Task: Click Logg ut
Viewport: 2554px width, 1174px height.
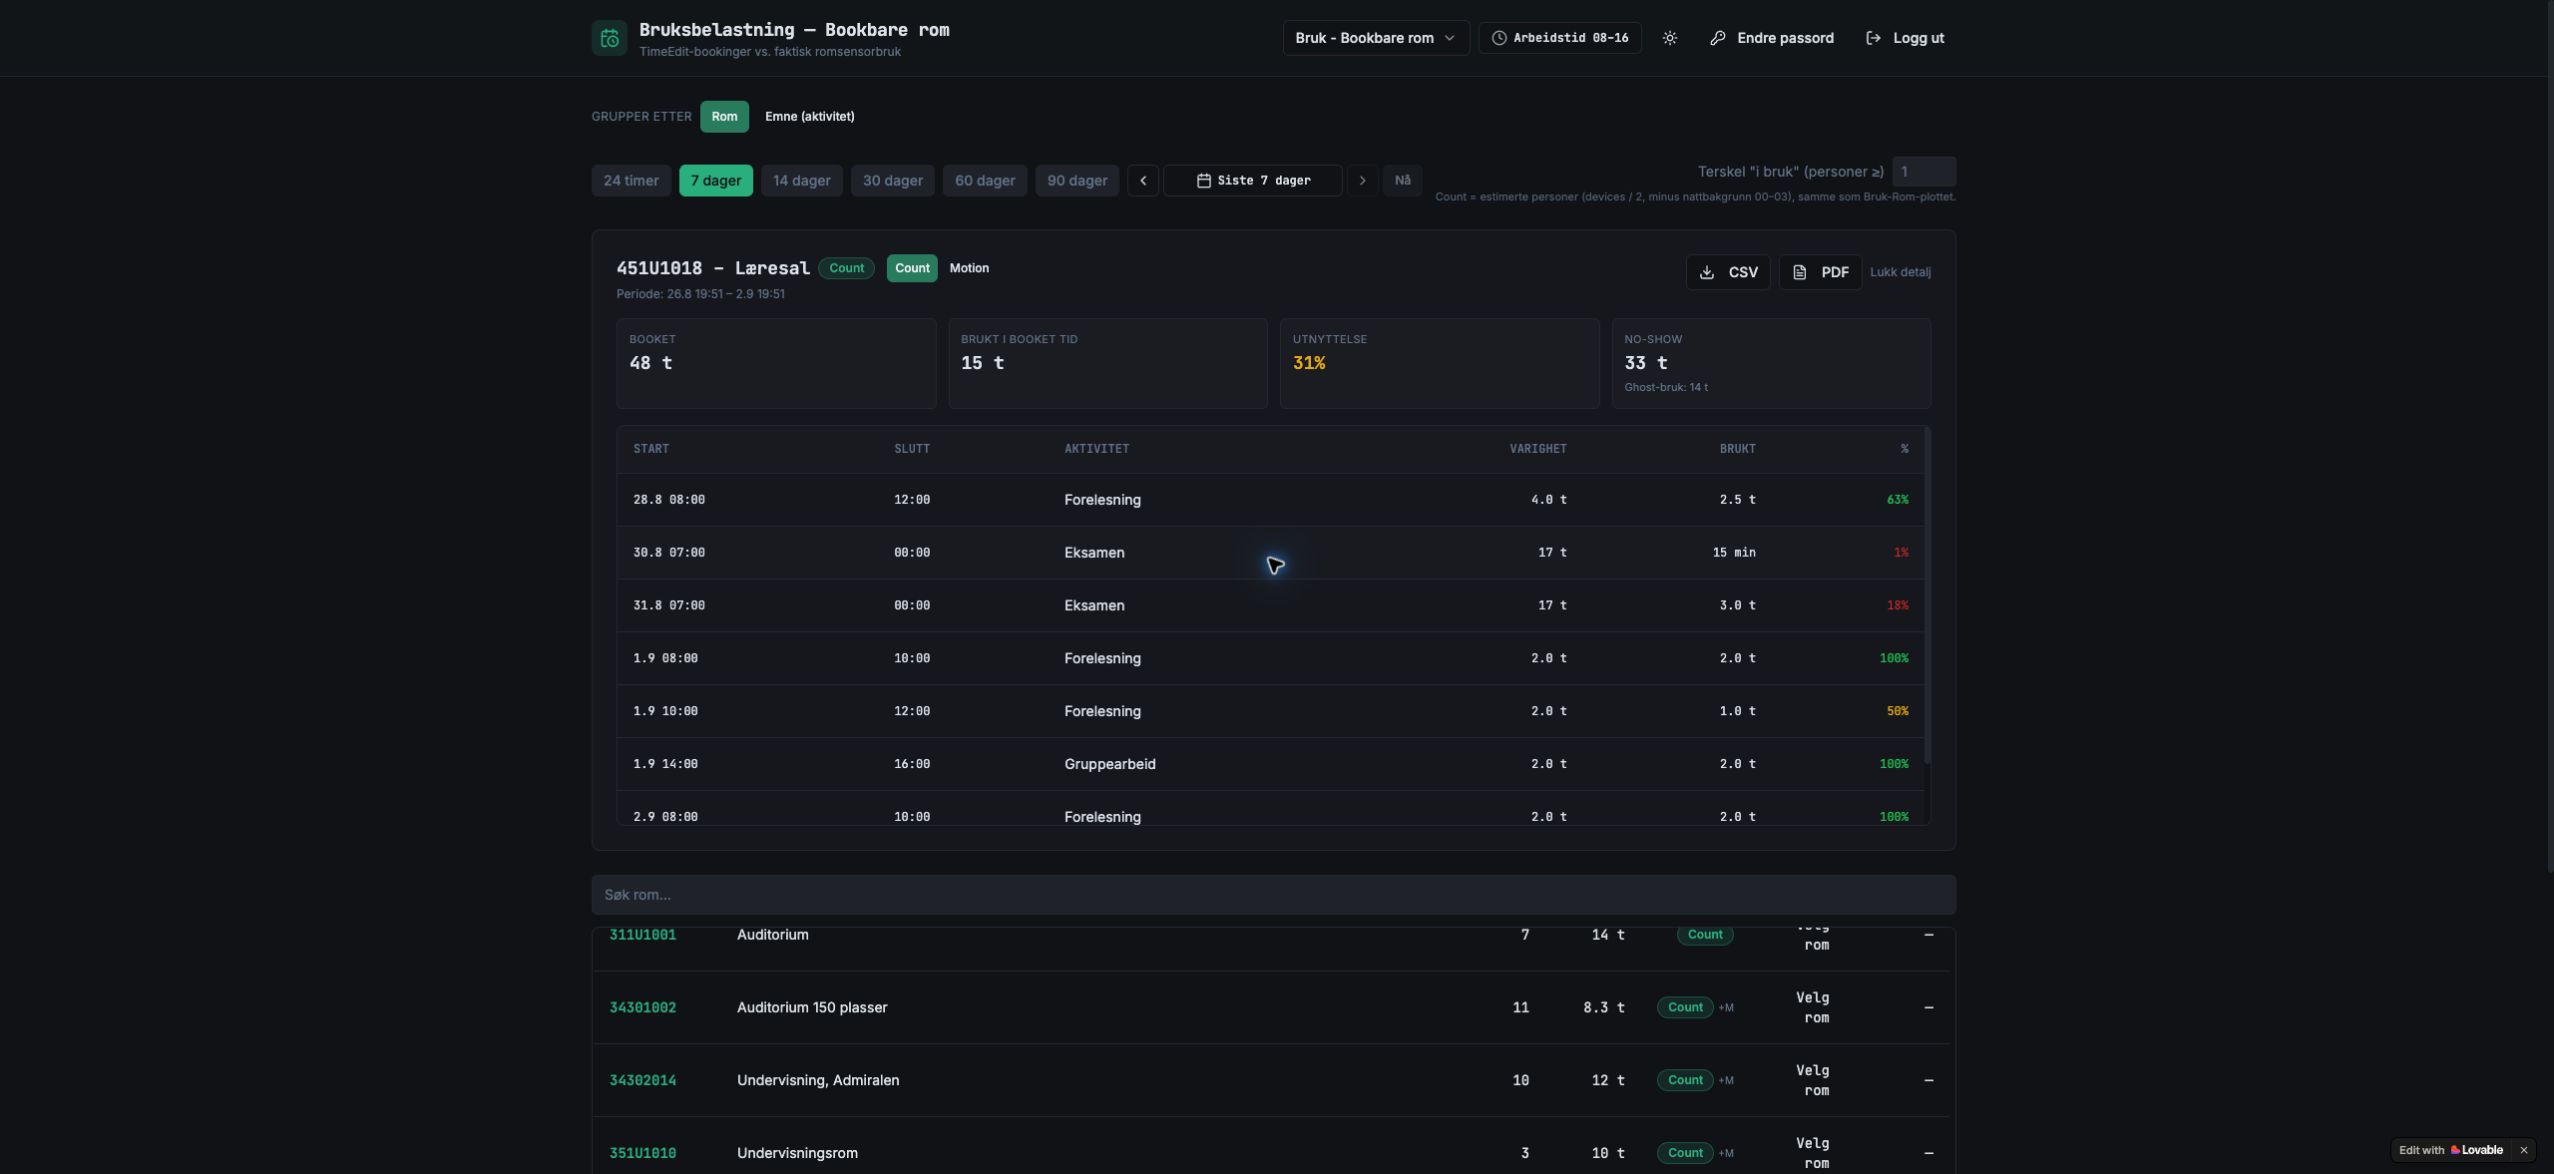Action: click(1904, 38)
